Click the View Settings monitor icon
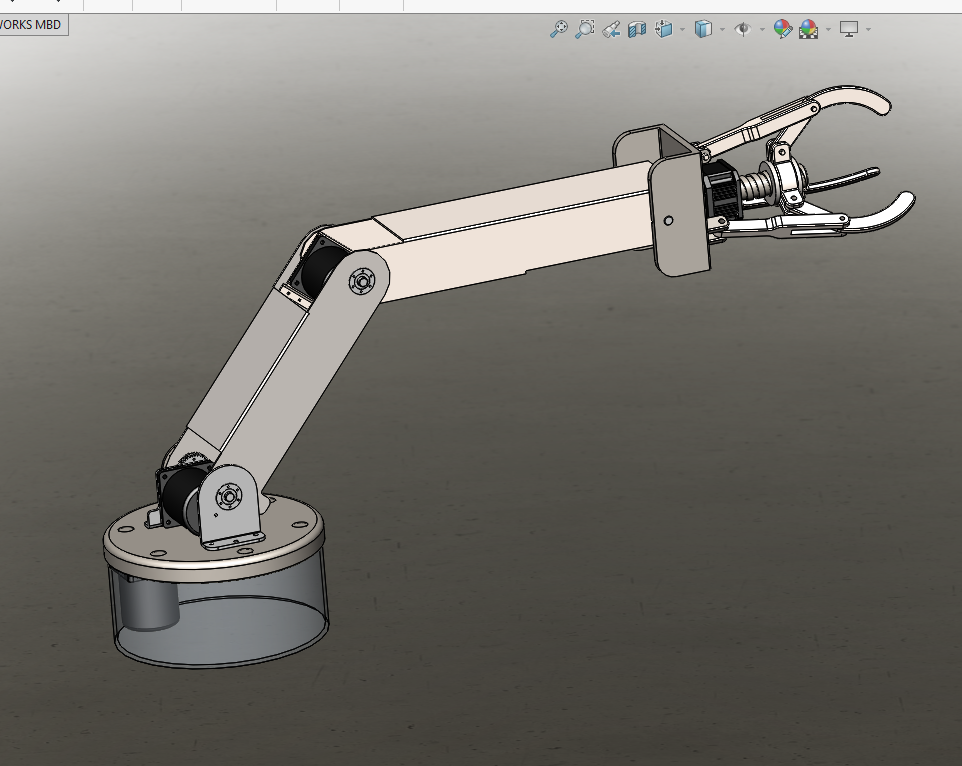This screenshot has height=766, width=962. click(x=848, y=29)
